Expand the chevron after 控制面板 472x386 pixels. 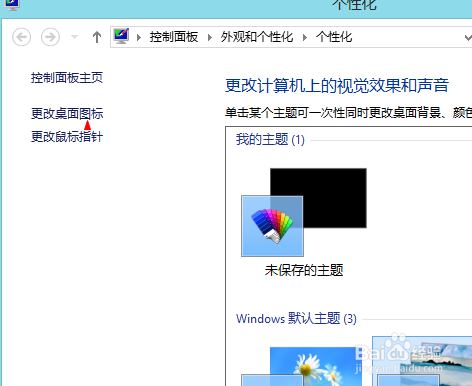210,37
